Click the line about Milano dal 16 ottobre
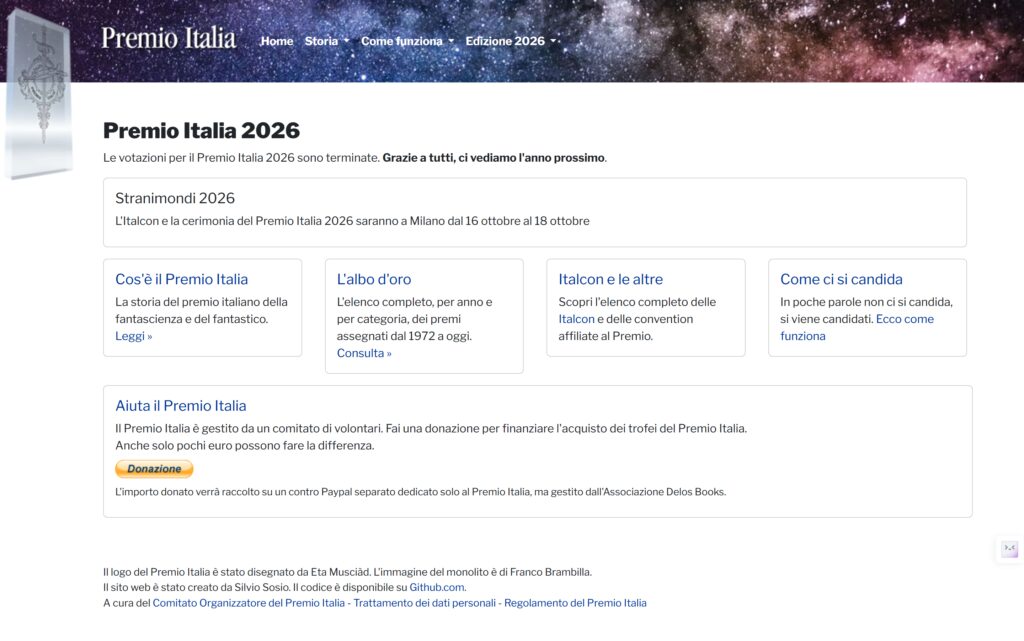1024x641 pixels. point(352,221)
